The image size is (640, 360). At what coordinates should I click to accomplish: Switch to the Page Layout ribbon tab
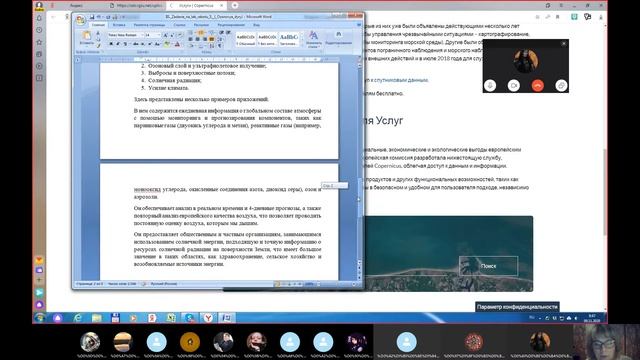coord(149,25)
